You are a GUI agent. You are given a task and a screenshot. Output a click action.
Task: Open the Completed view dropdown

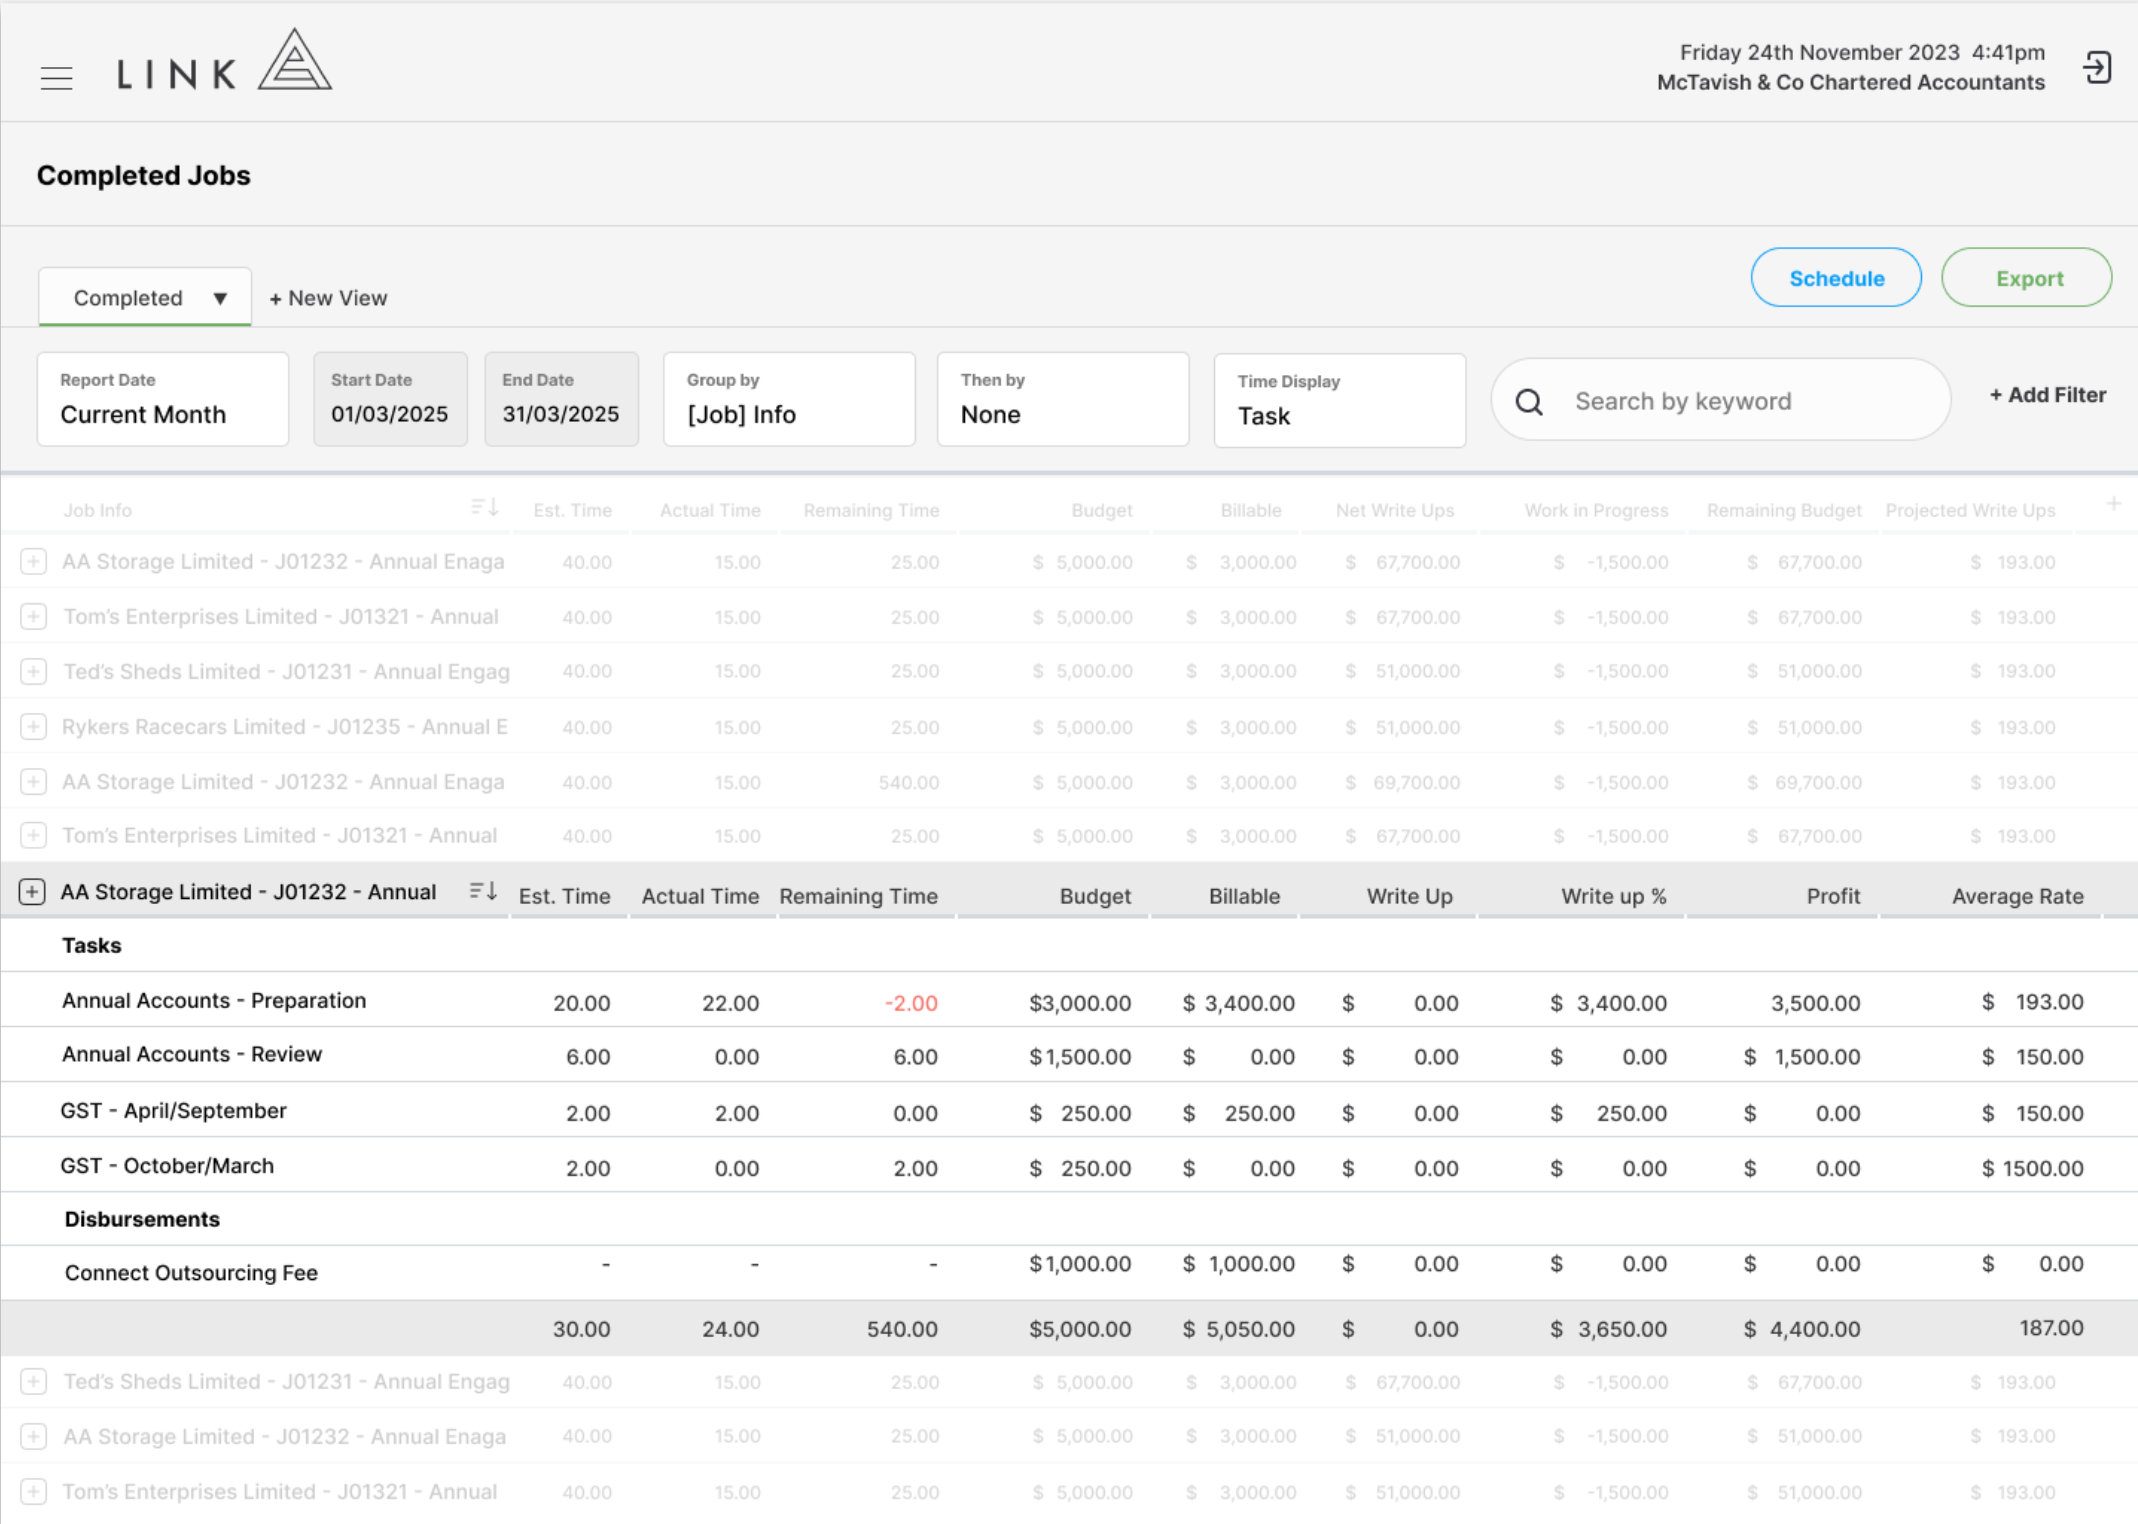(145, 297)
